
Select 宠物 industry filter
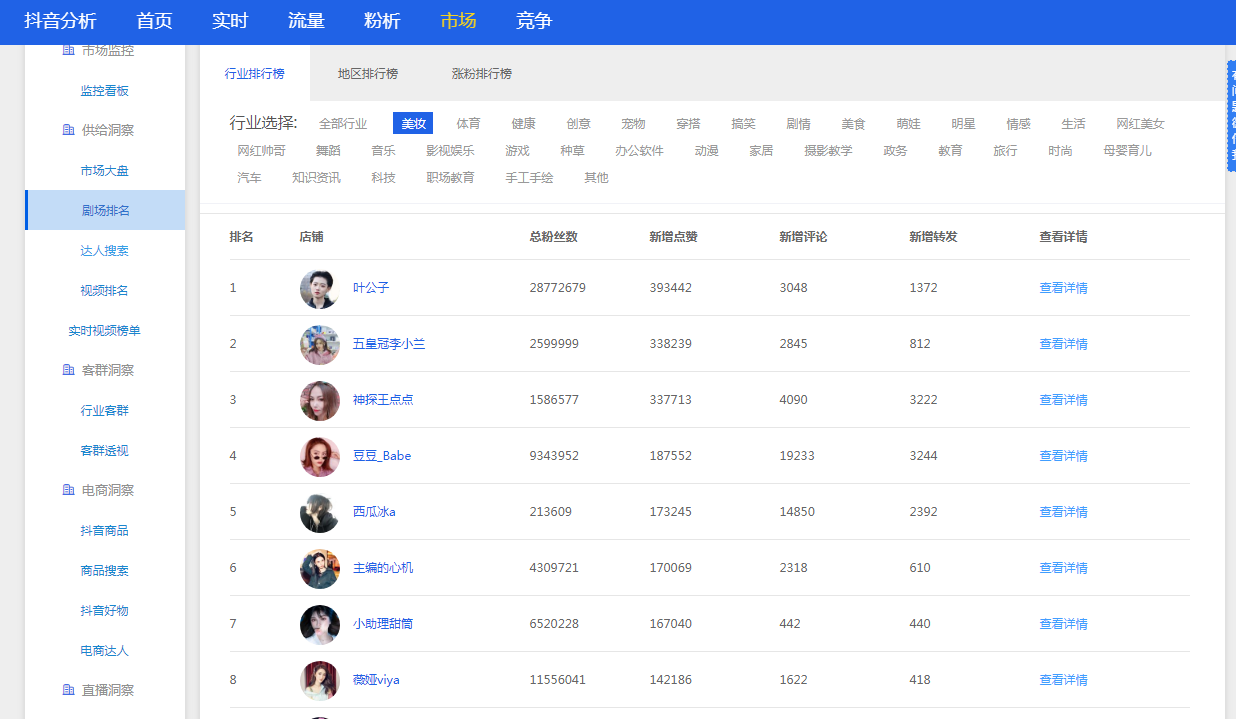point(633,124)
